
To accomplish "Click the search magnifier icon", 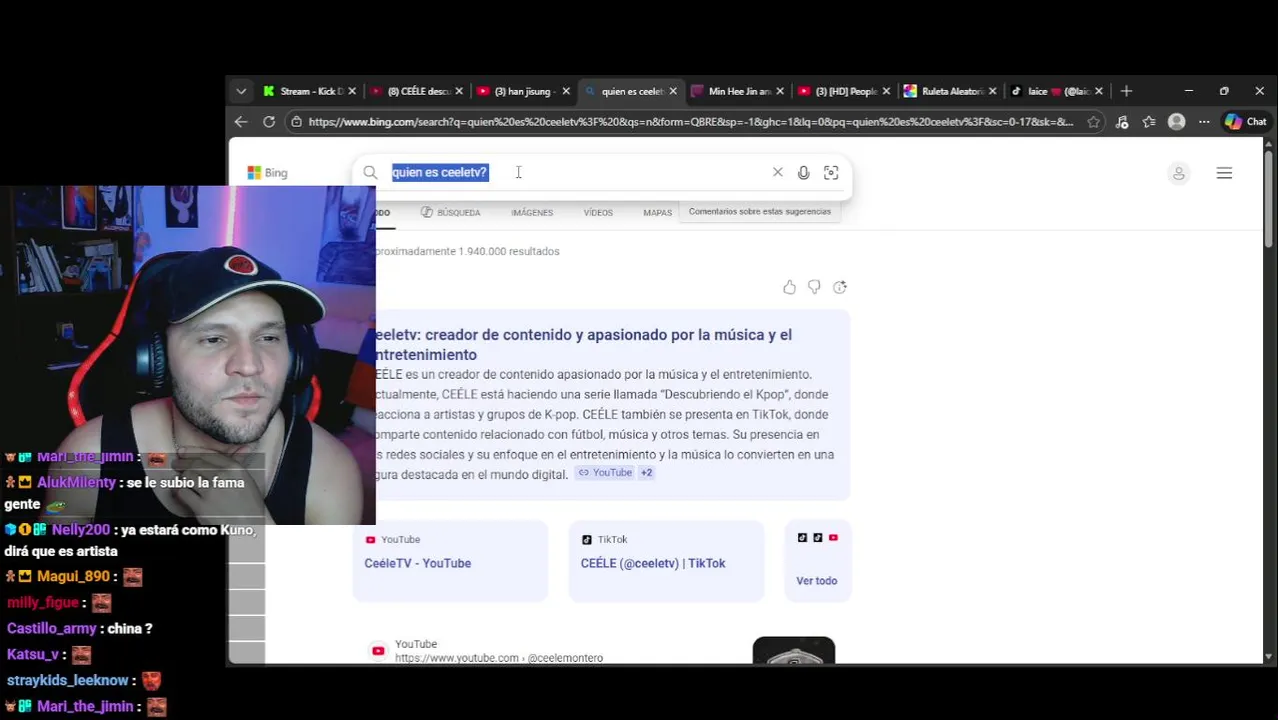I will (370, 173).
